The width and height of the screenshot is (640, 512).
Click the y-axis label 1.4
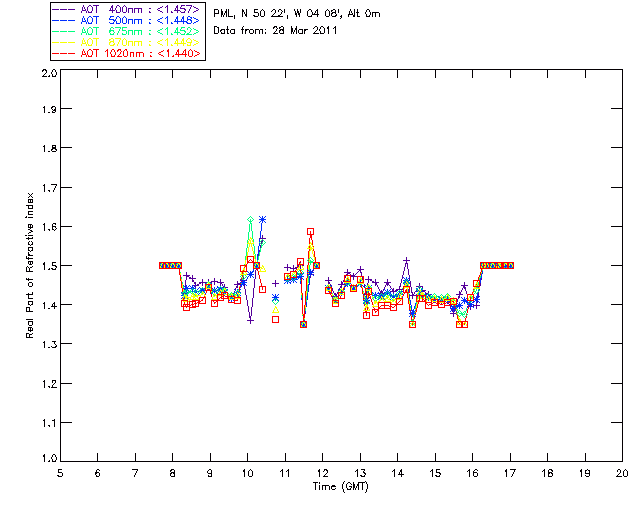coord(49,305)
